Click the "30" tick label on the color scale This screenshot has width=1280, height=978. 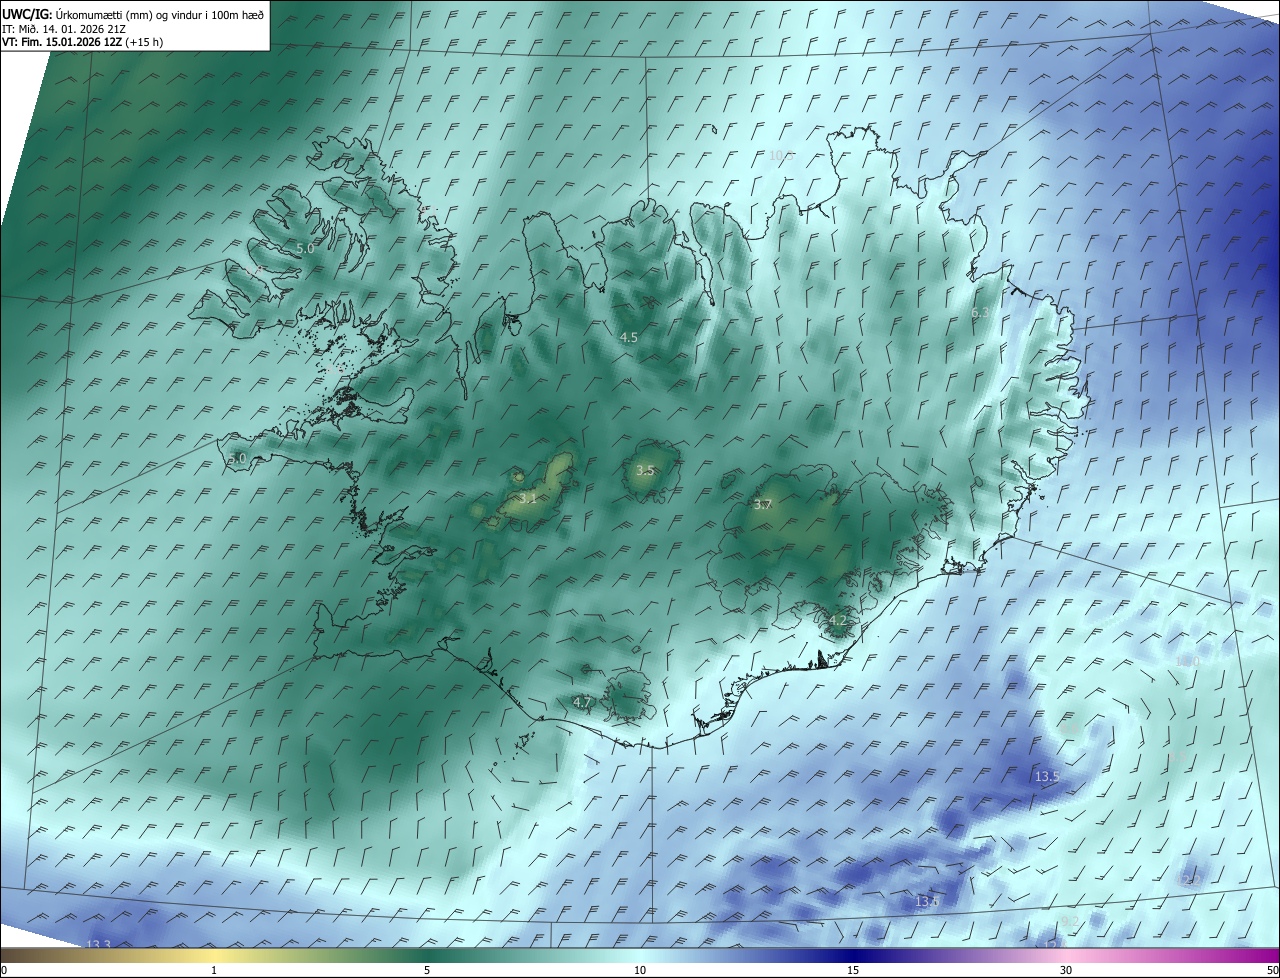point(1066,970)
